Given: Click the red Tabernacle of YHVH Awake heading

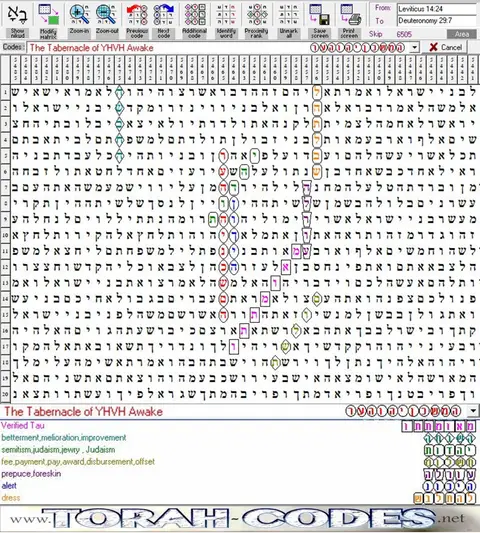Looking at the screenshot, I should click(x=83, y=412).
